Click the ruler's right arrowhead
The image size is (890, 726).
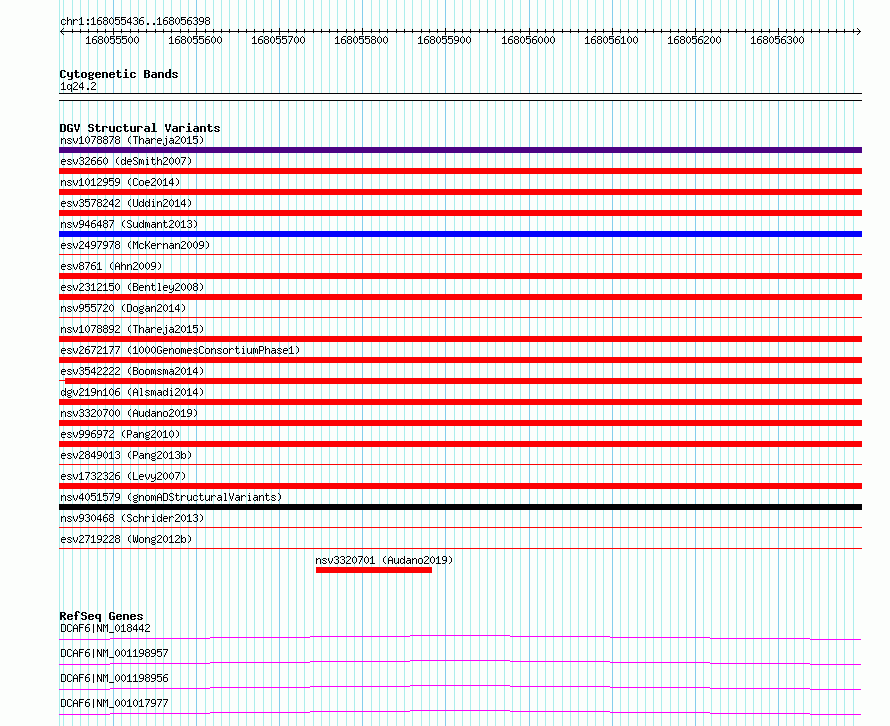point(859,31)
